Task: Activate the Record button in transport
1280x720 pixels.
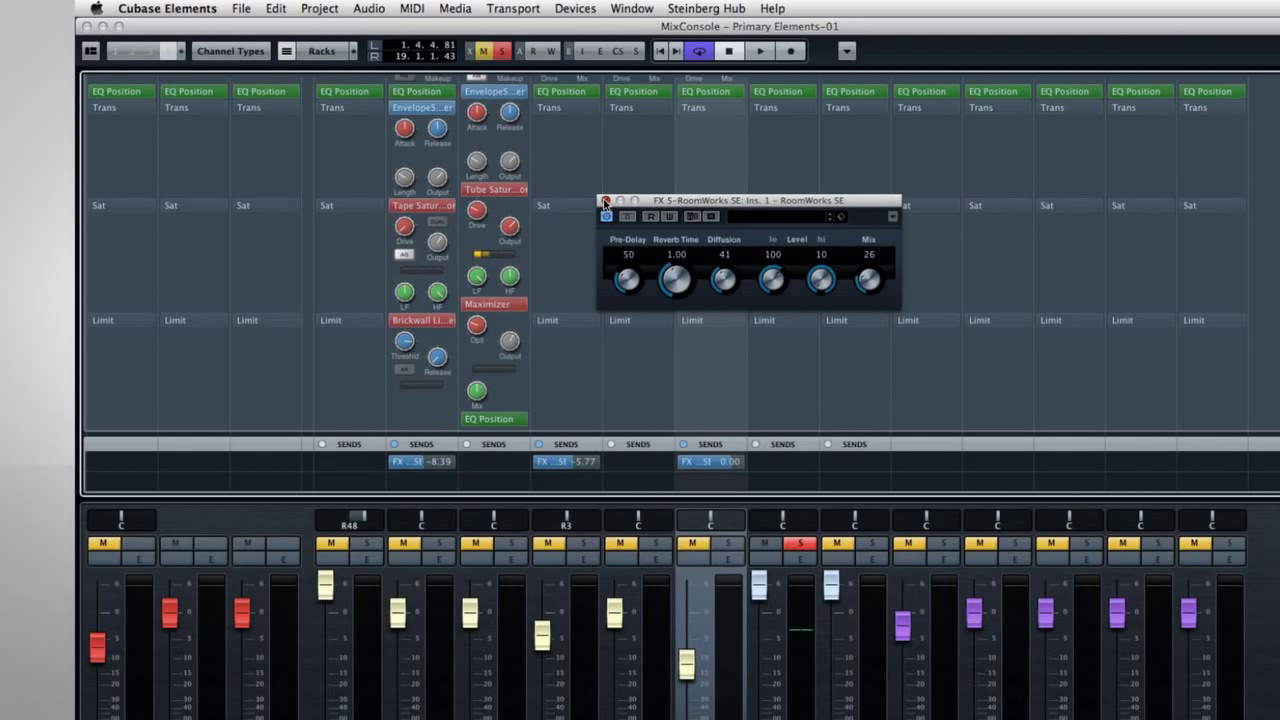Action: (791, 51)
